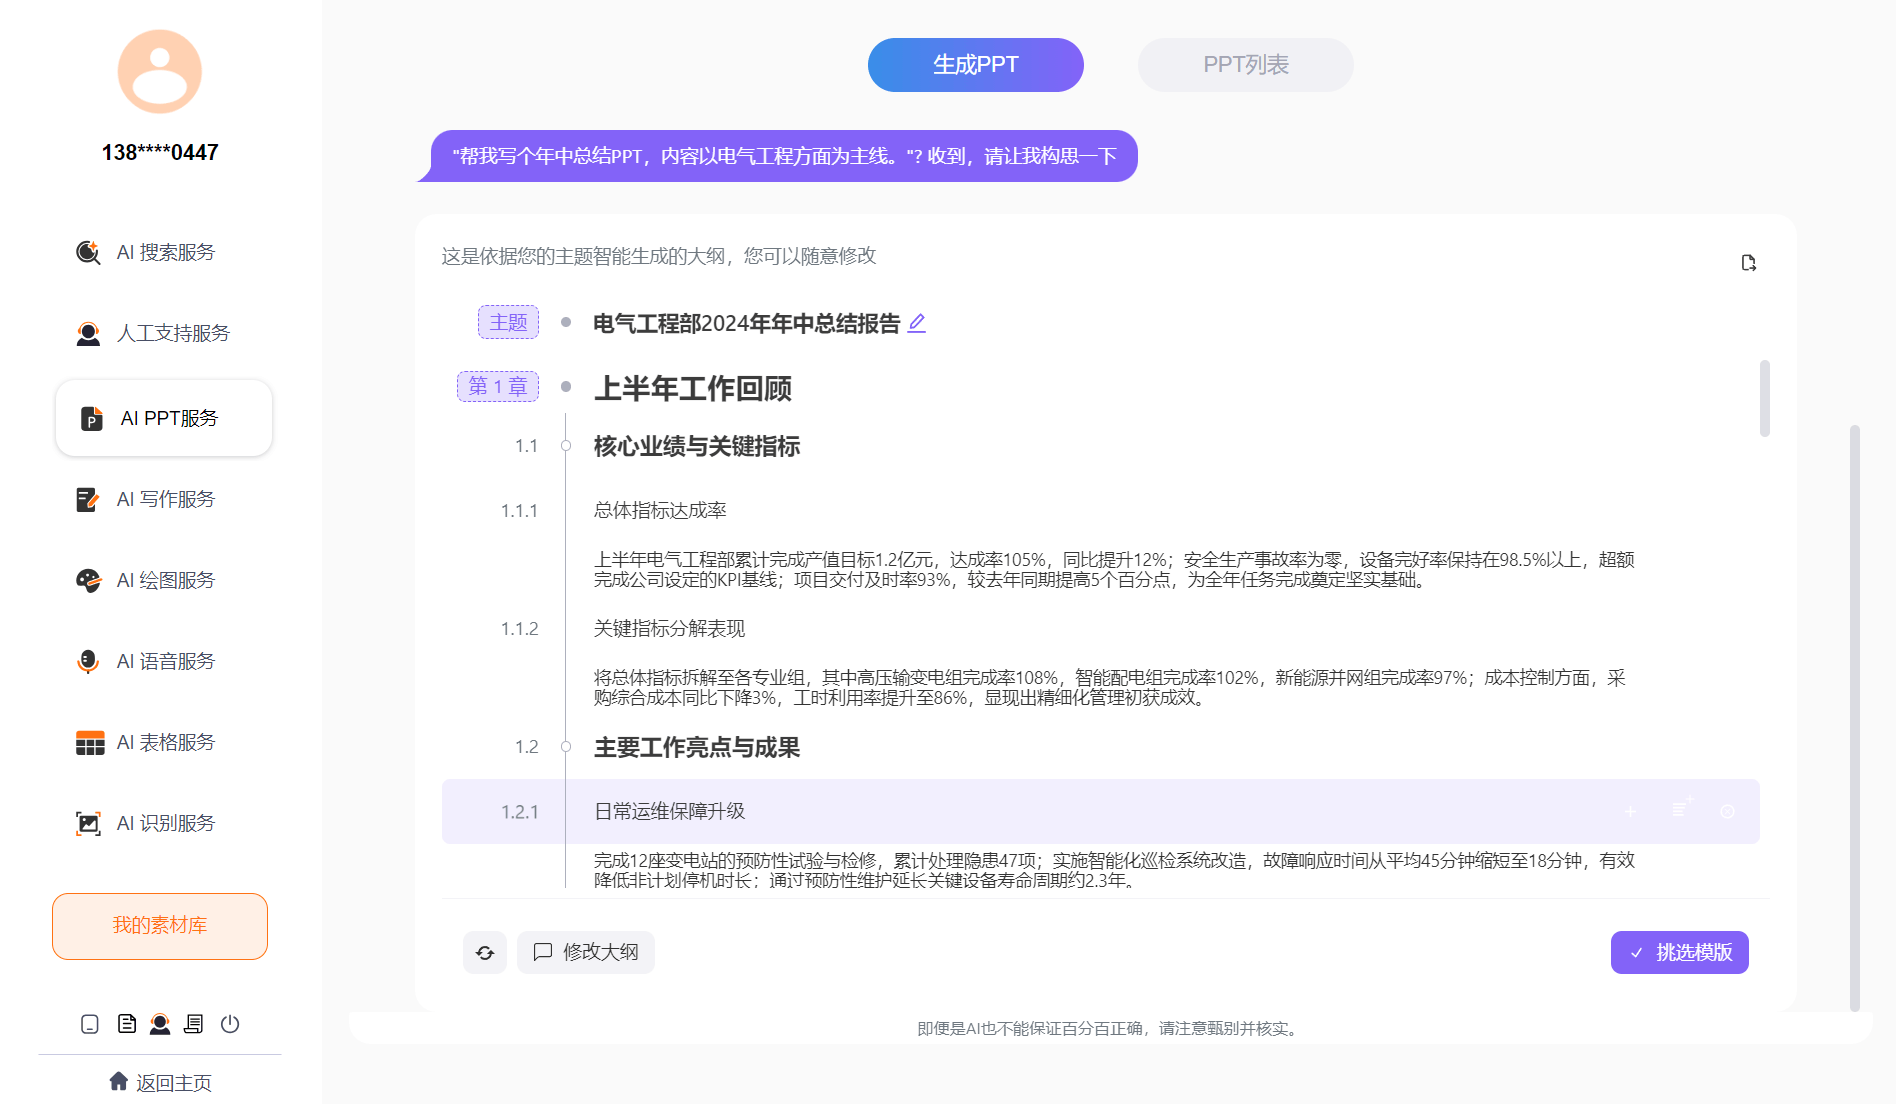The height and width of the screenshot is (1104, 1896).
Task: Click the paragraph starting 将总体指标拆解
Action: (x=1110, y=687)
